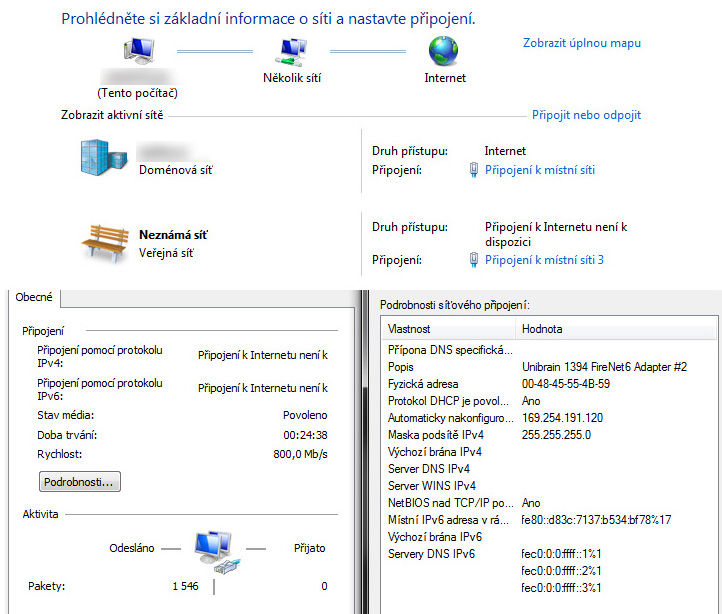Click the Stav média Povoleno value
Image resolution: width=722 pixels, height=614 pixels.
[x=305, y=415]
